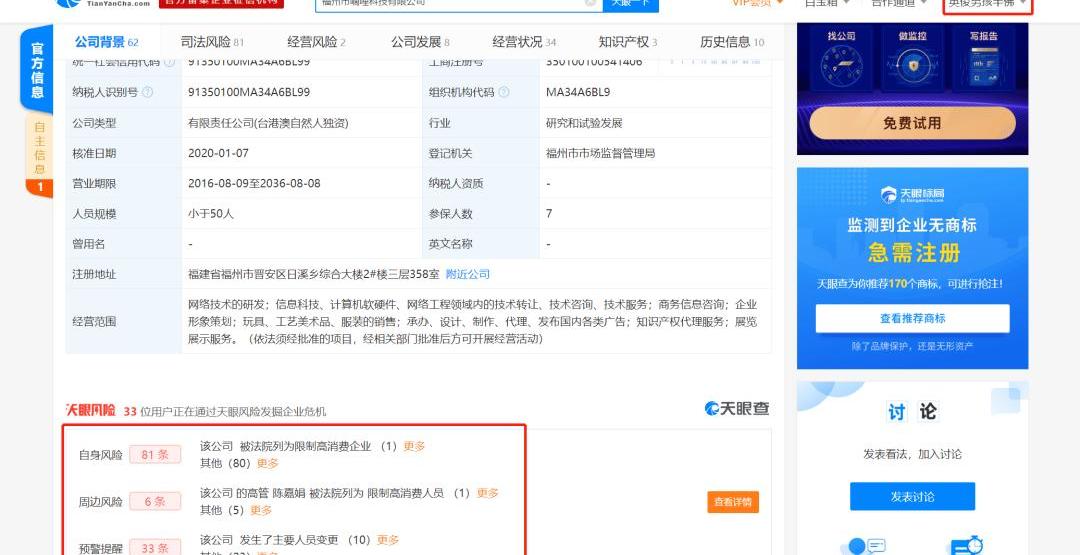Switch to the 司法风险 tab
The height and width of the screenshot is (555, 1080).
pos(212,42)
